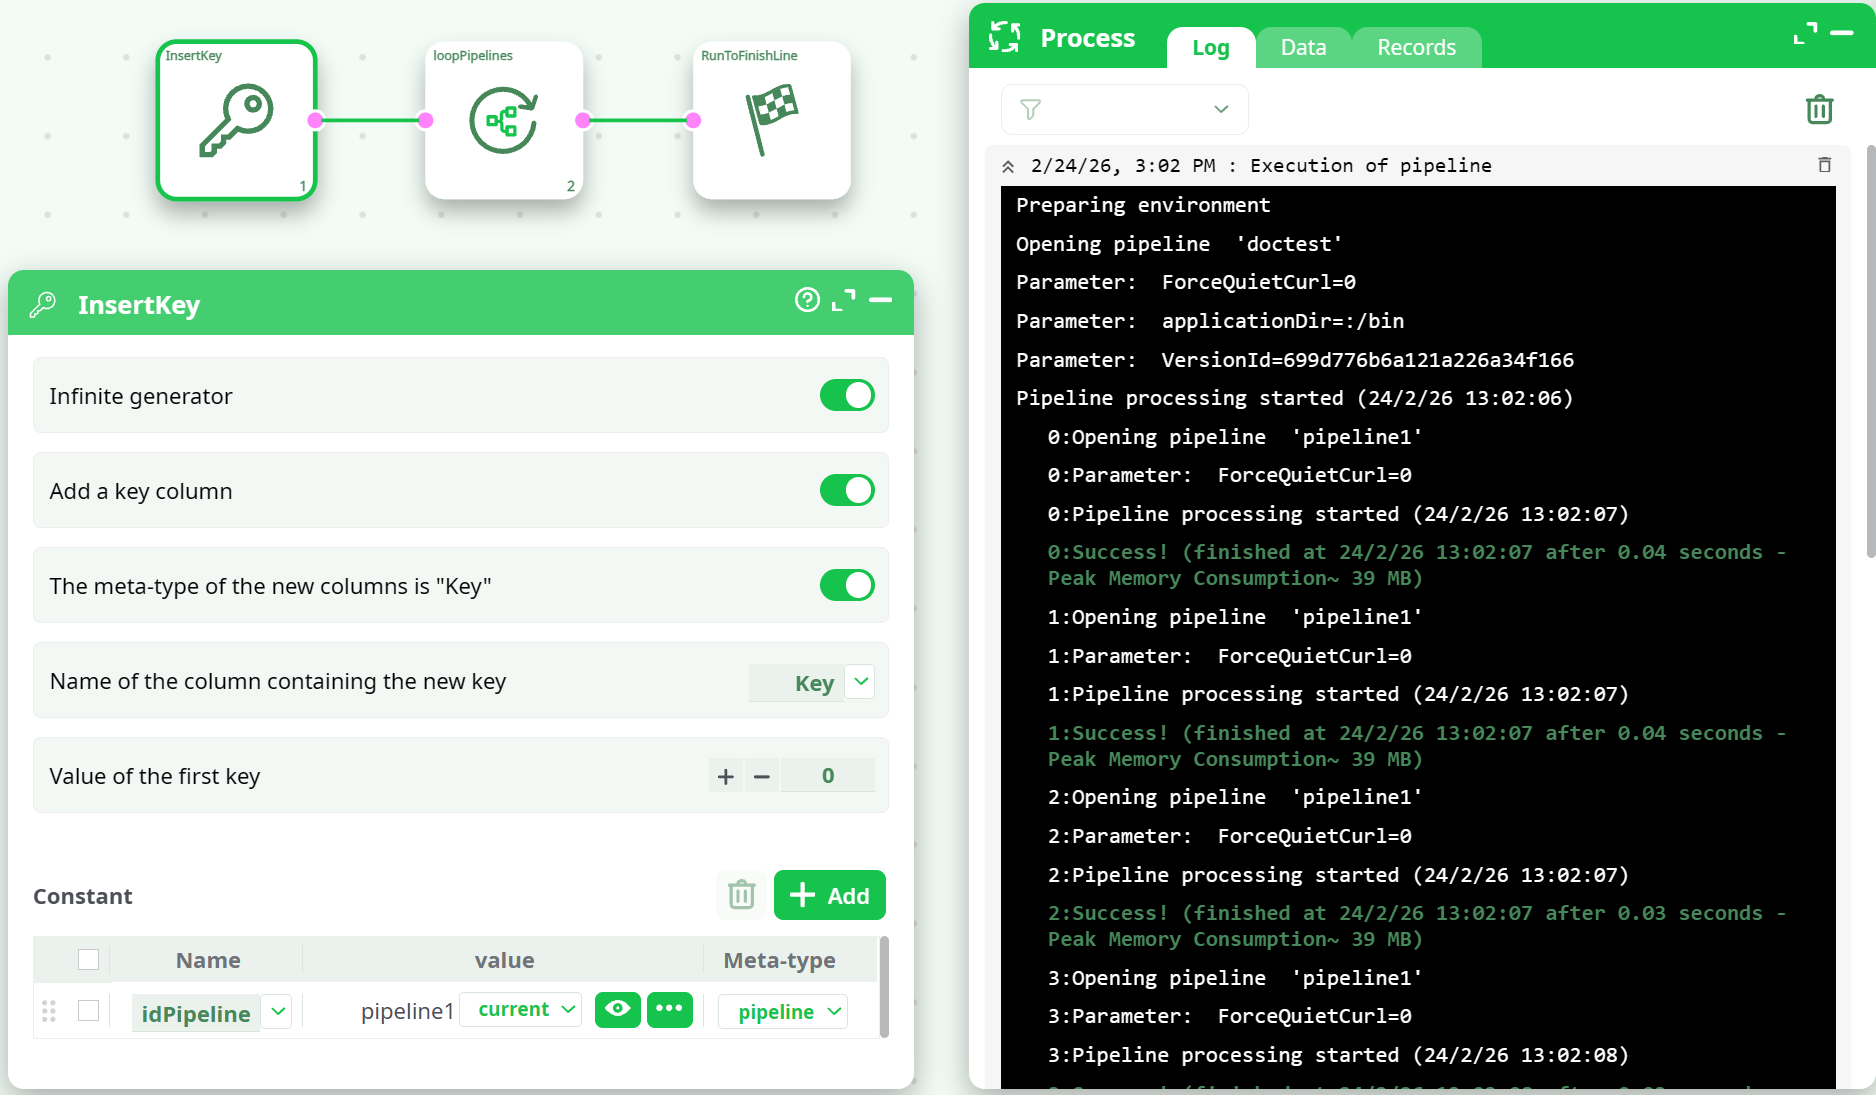The height and width of the screenshot is (1095, 1876).
Task: Delete selected constant with trash icon
Action: click(x=741, y=895)
